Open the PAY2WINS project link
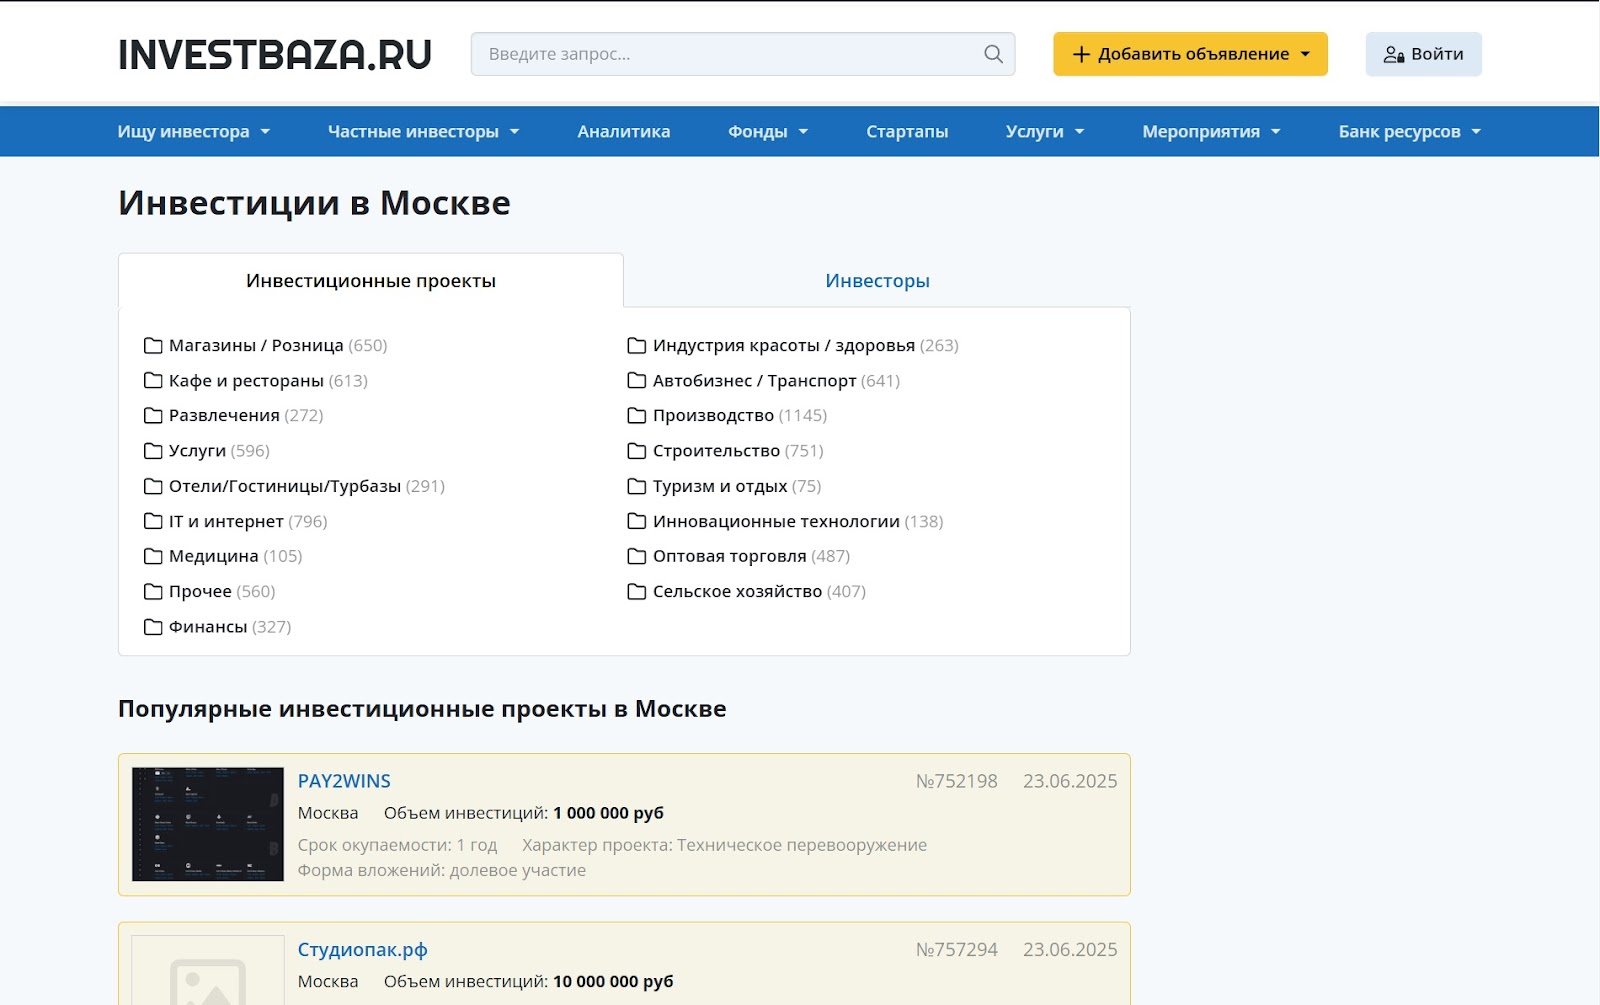1600x1005 pixels. click(x=344, y=781)
